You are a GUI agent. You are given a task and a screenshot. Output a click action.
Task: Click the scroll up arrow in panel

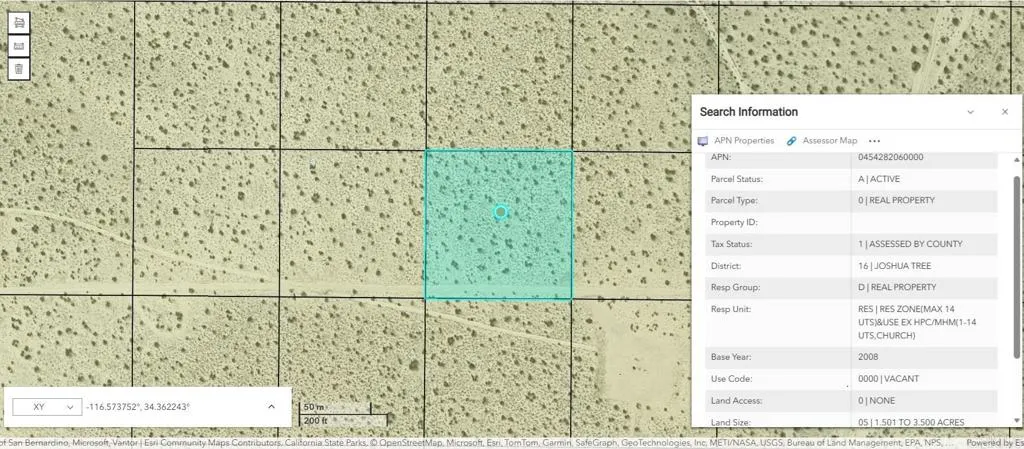[x=1018, y=160]
